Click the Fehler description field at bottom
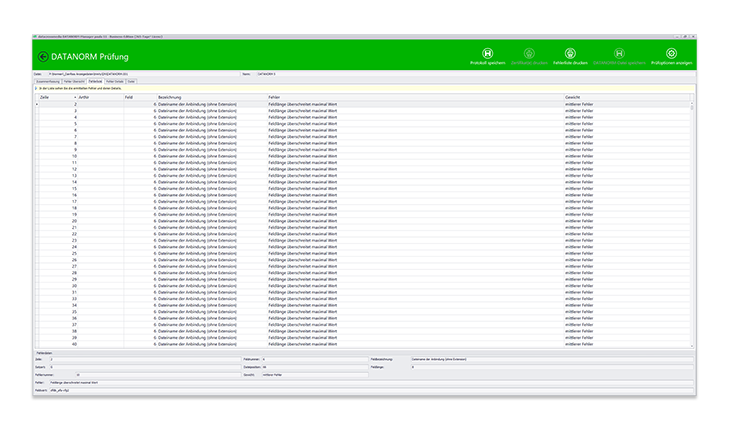Viewport: 729px width, 430px height. [x=371, y=383]
